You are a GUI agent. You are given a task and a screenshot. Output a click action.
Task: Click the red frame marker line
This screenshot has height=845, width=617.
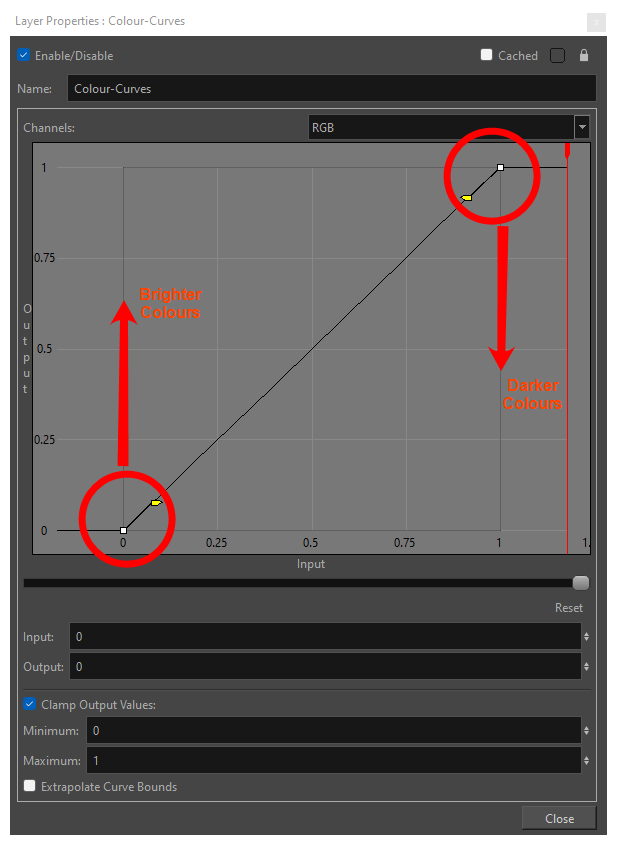pyautogui.click(x=567, y=348)
